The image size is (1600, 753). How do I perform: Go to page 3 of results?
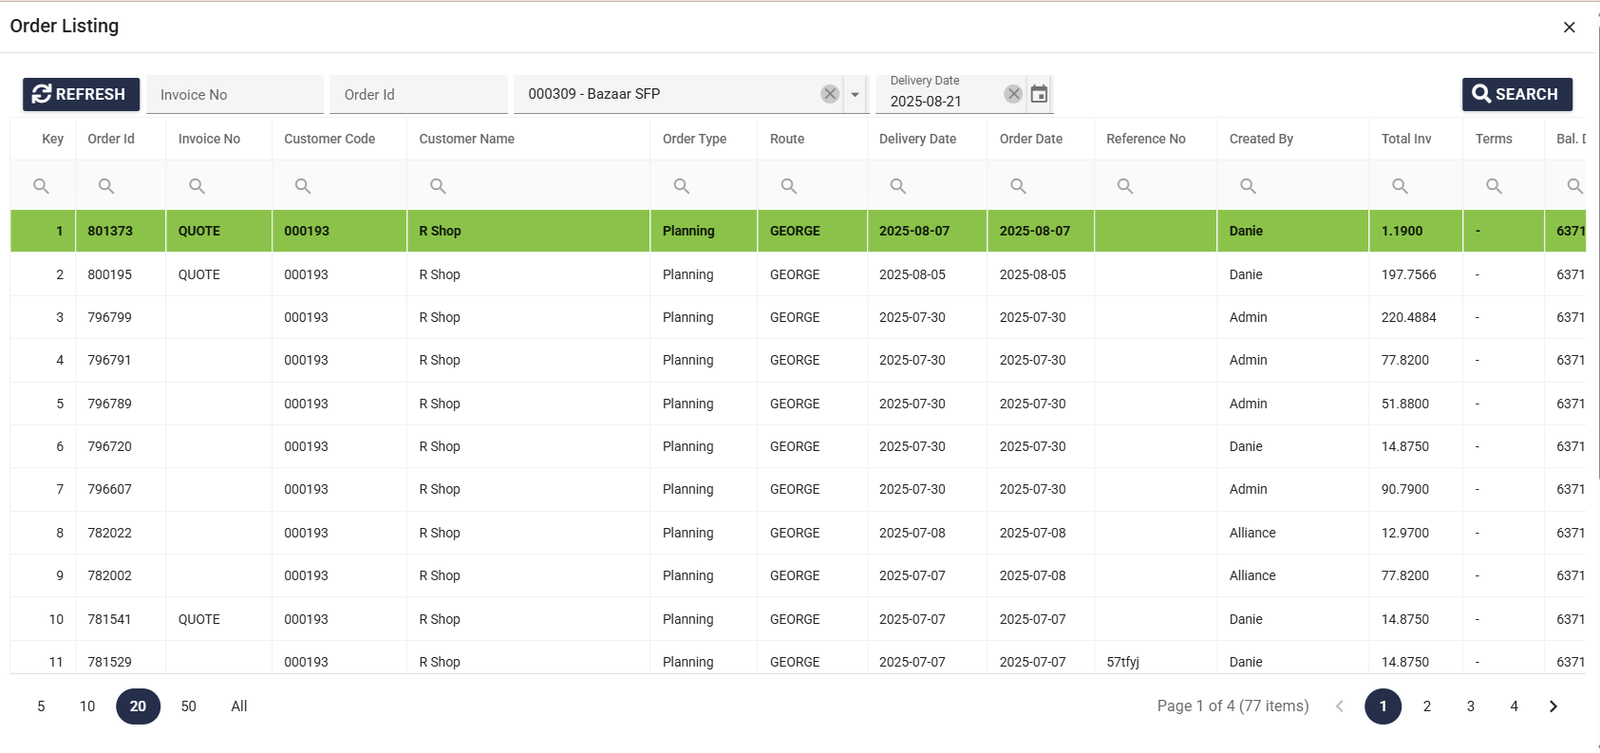[x=1470, y=706]
